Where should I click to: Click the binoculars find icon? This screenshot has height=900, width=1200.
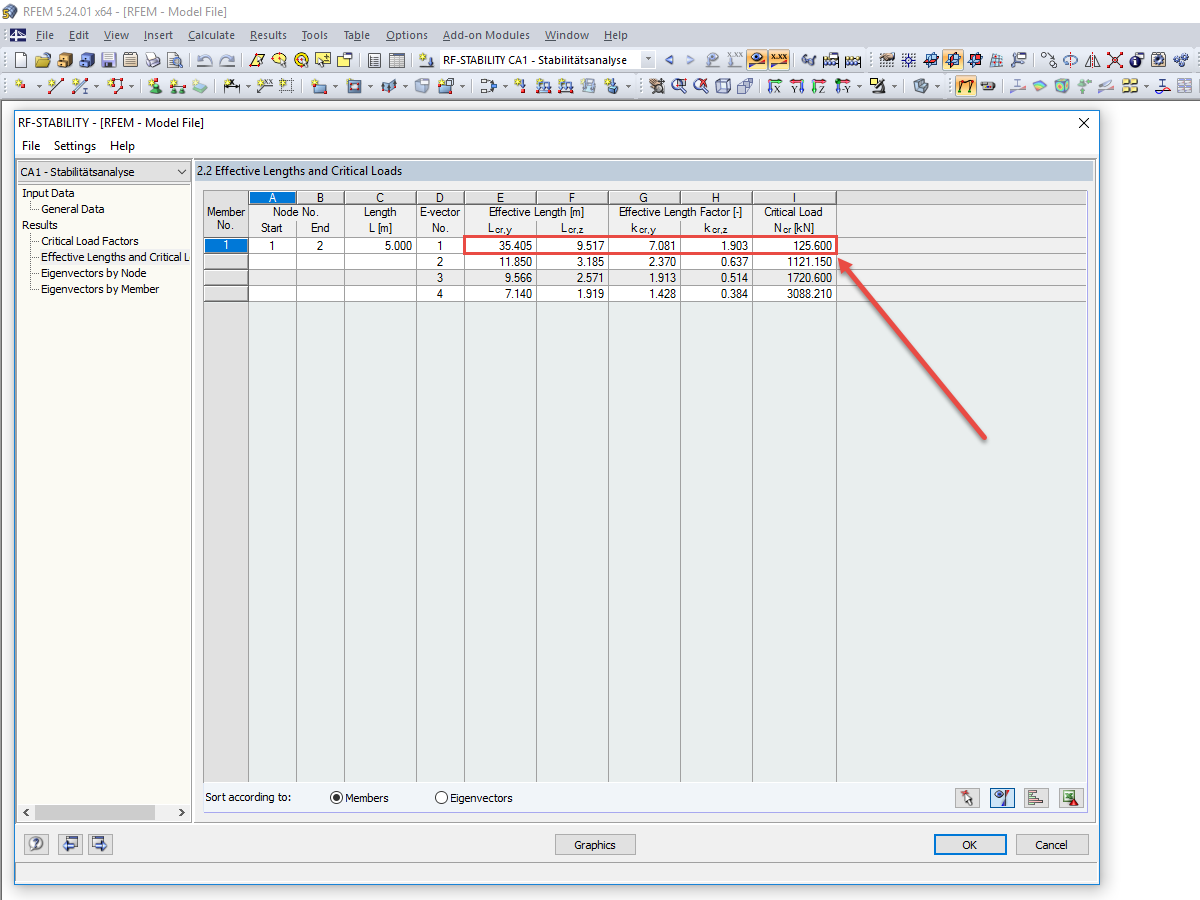pyautogui.click(x=808, y=60)
